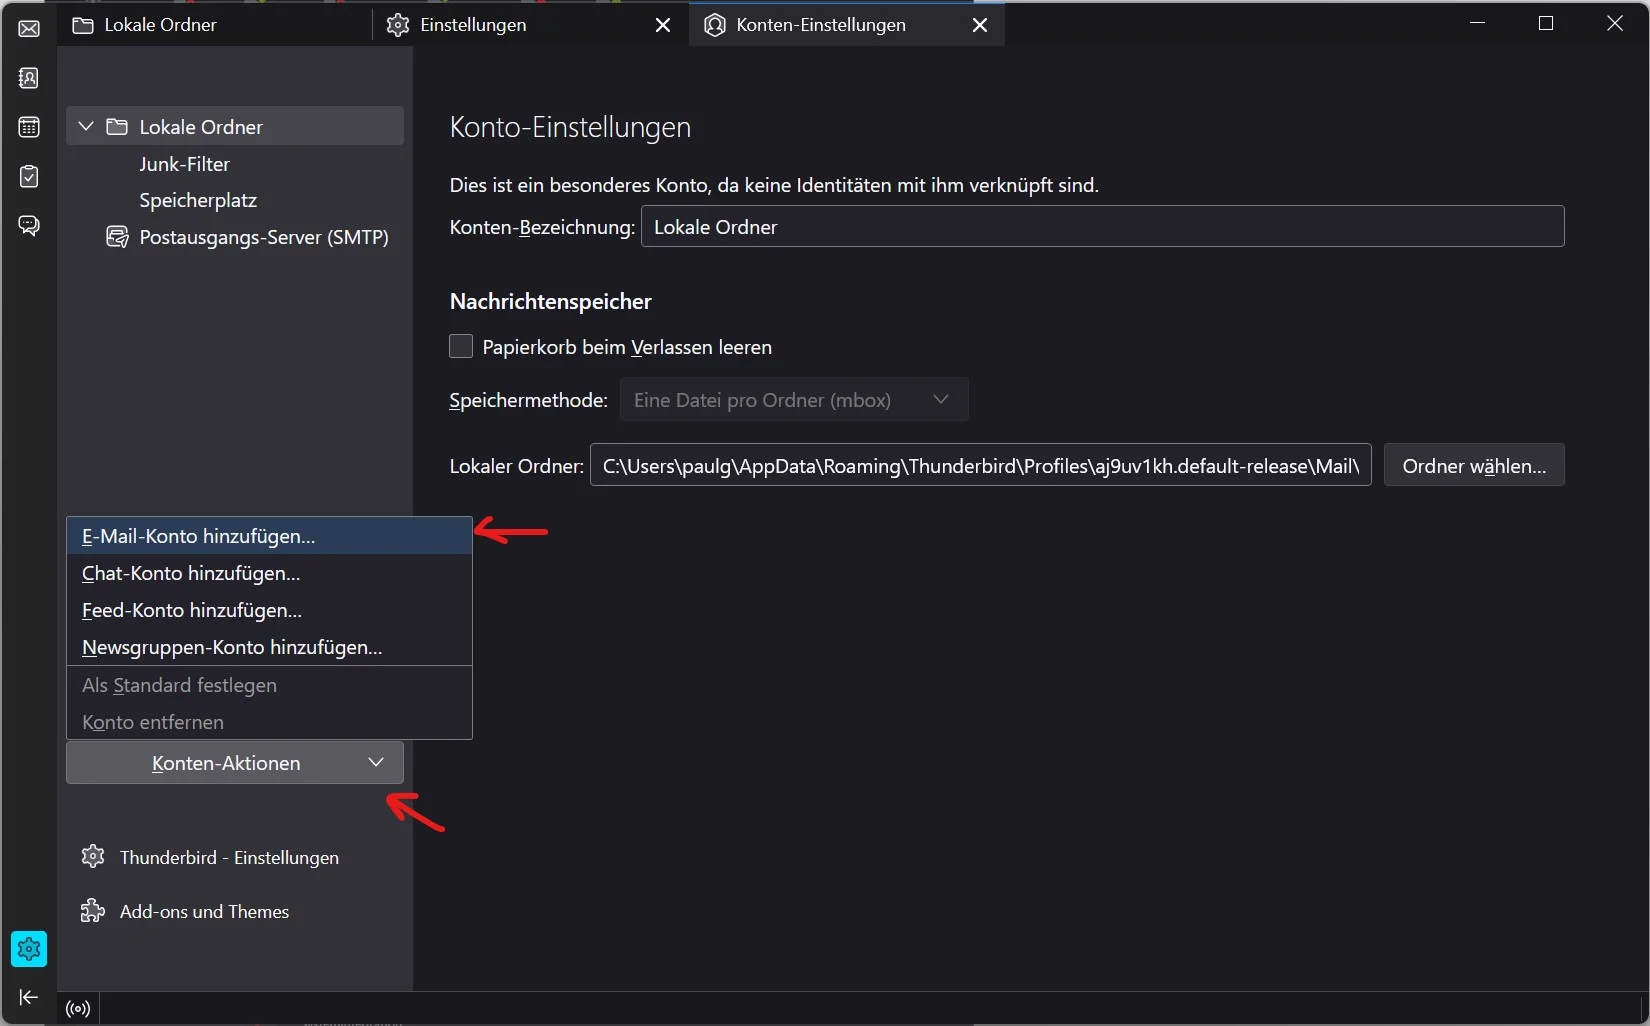The height and width of the screenshot is (1026, 1650).
Task: Click the Ordner wählen button
Action: (1474, 466)
